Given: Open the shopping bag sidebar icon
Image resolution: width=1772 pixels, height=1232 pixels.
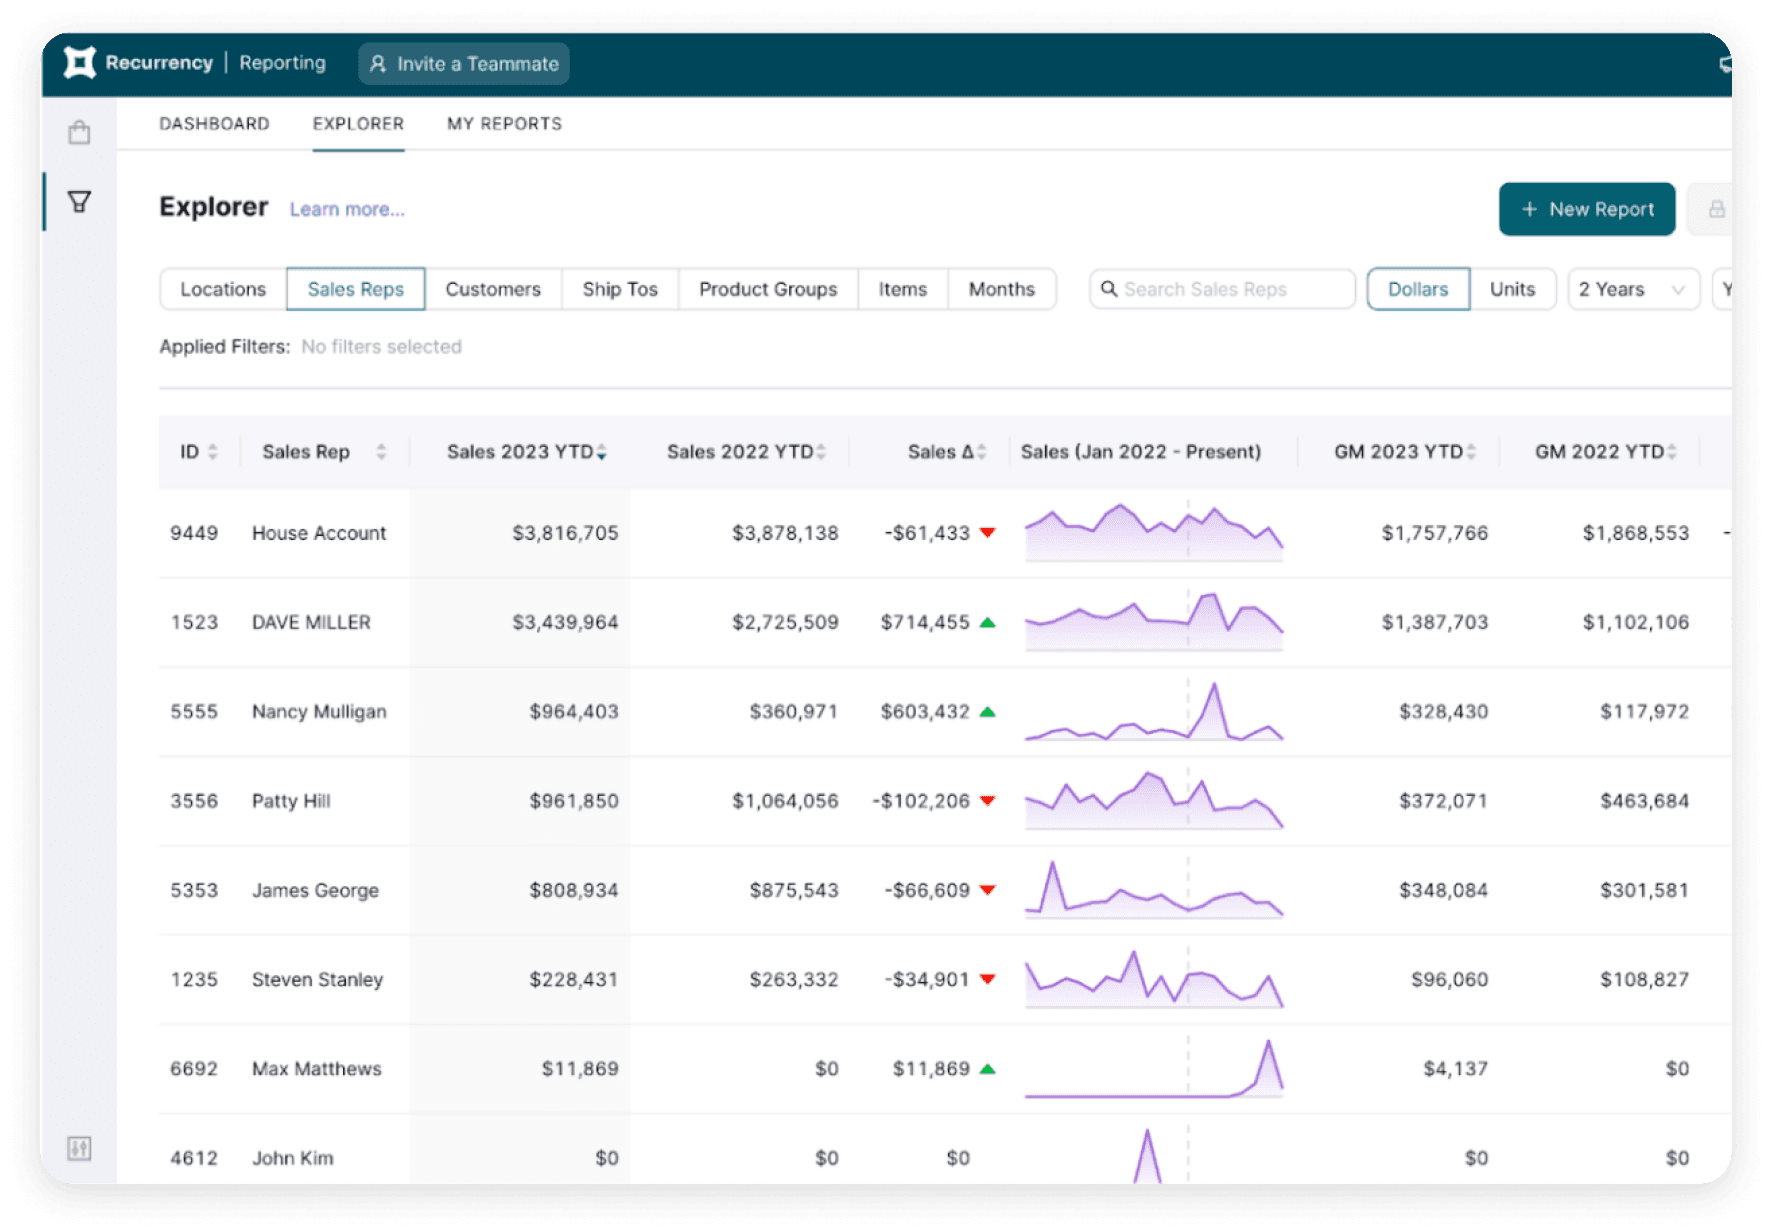Looking at the screenshot, I should pyautogui.click(x=79, y=133).
